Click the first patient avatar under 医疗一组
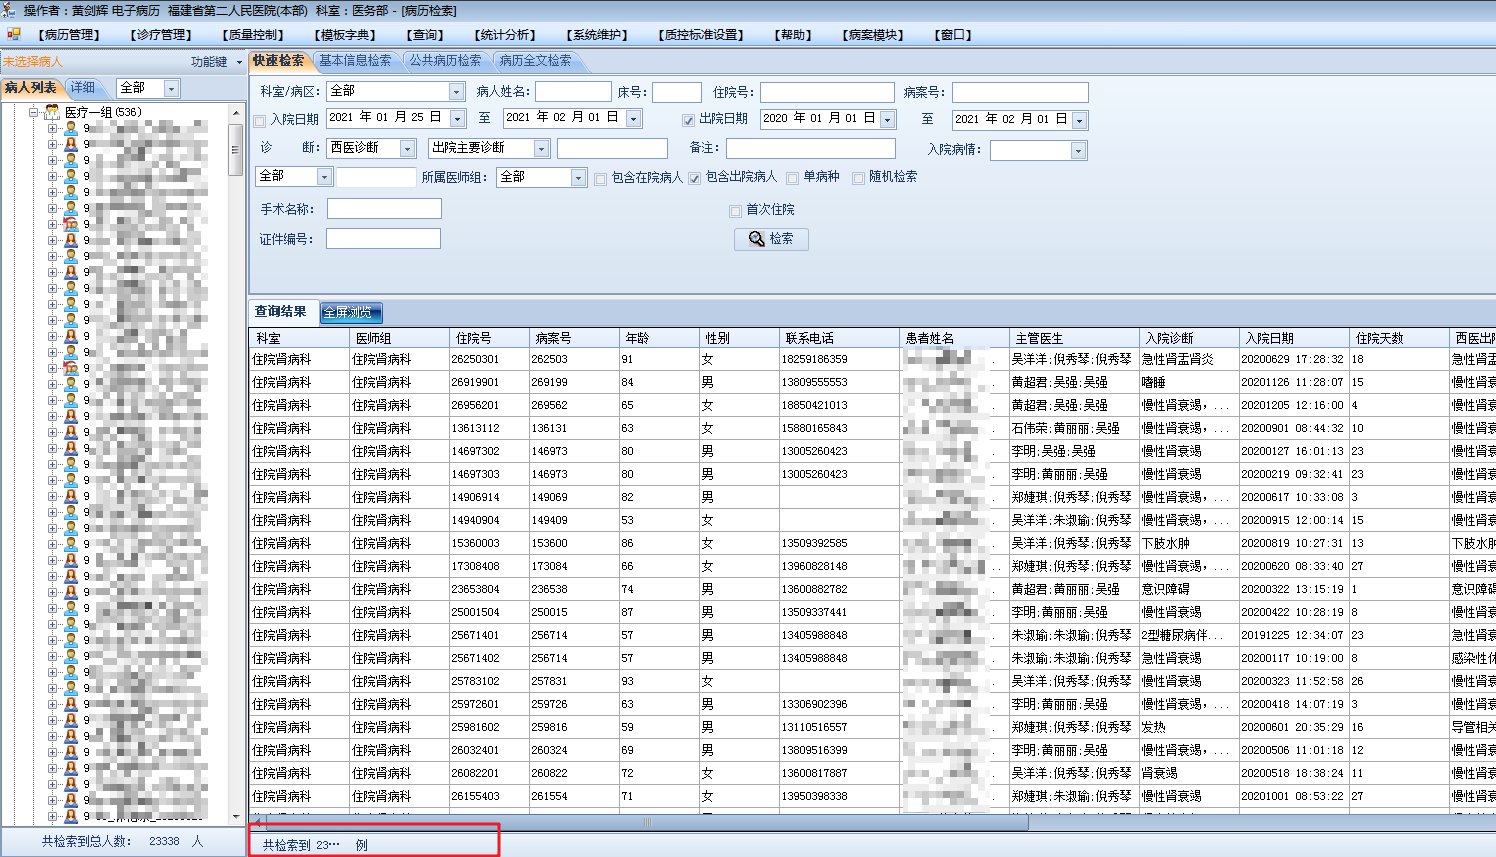This screenshot has height=857, width=1496. click(71, 128)
